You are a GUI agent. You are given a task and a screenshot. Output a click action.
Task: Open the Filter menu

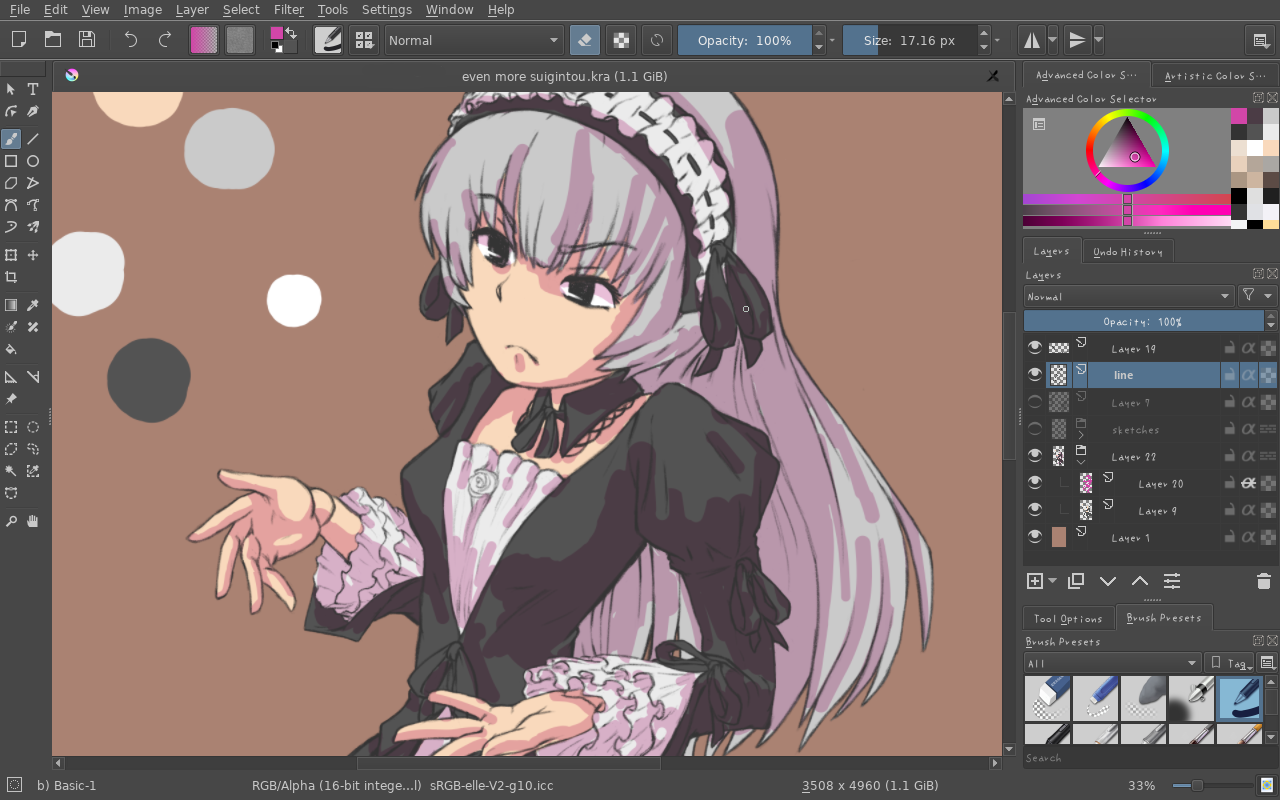tap(288, 10)
